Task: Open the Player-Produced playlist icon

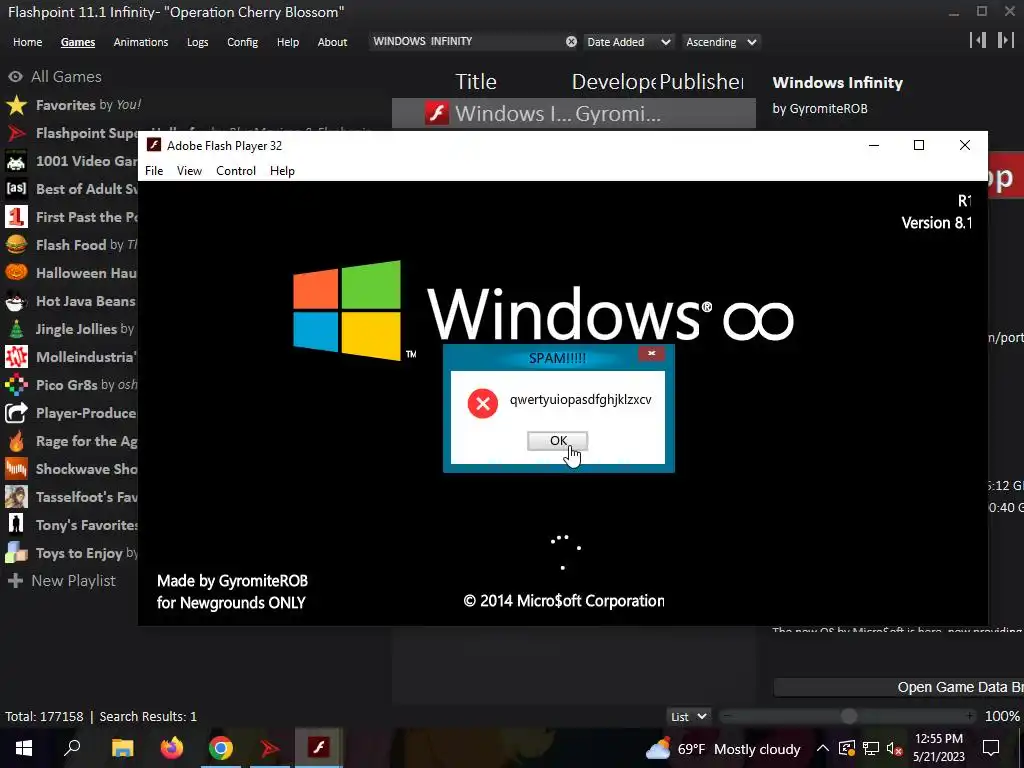Action: click(16, 413)
